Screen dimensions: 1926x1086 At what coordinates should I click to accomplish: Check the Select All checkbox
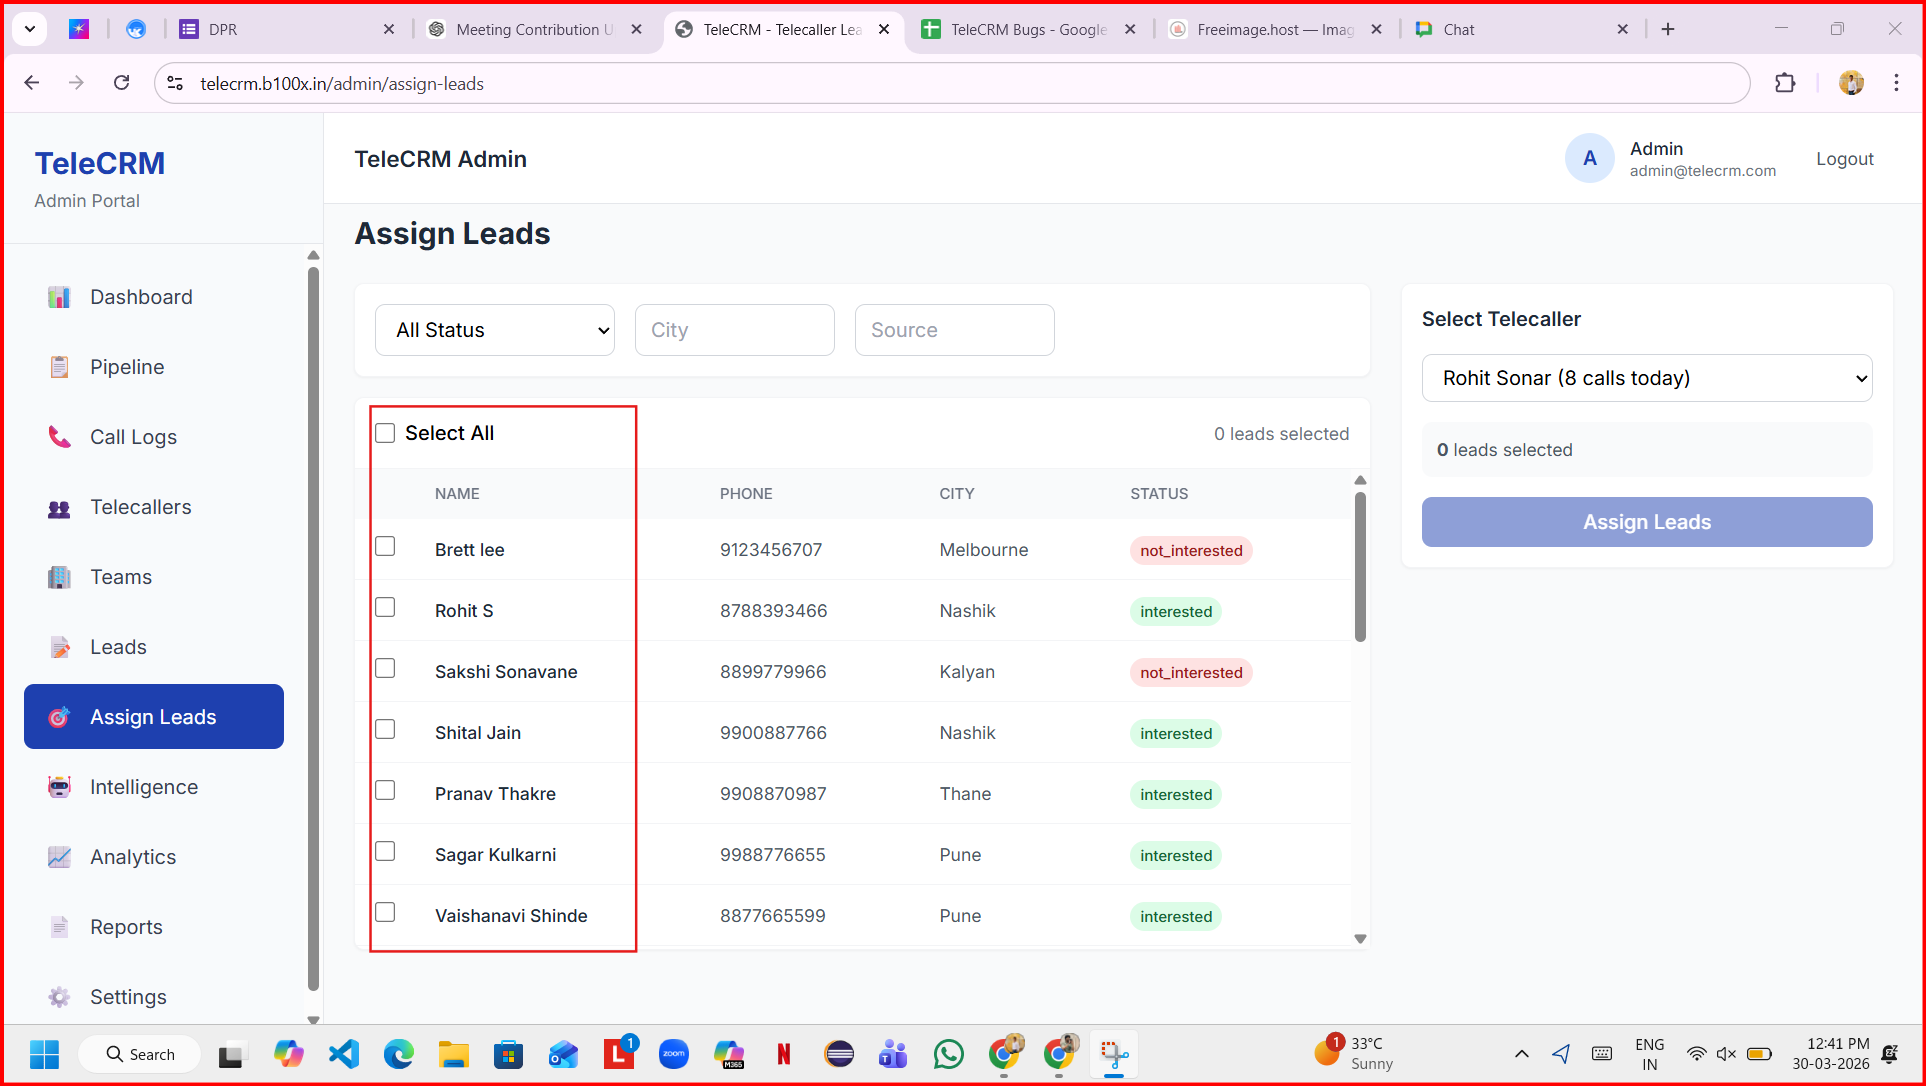[x=385, y=433]
